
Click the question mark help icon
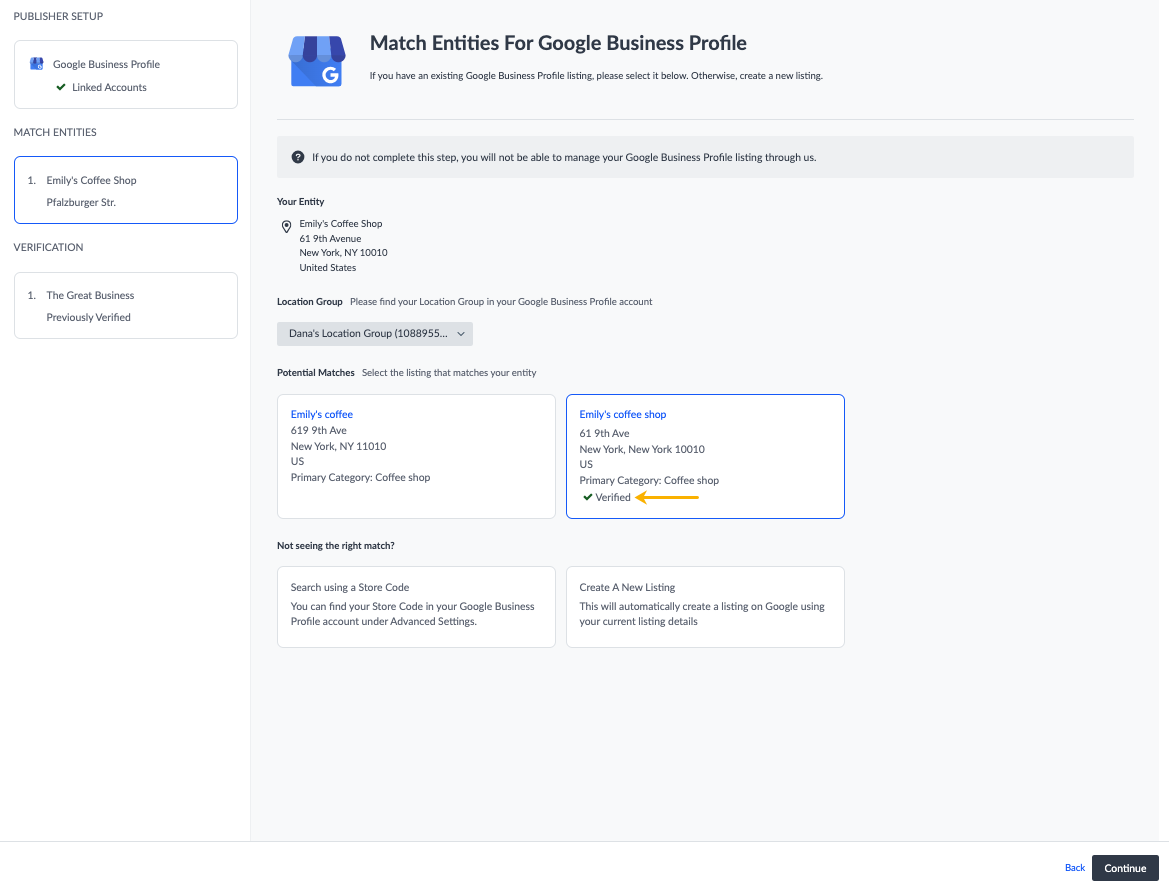point(297,157)
